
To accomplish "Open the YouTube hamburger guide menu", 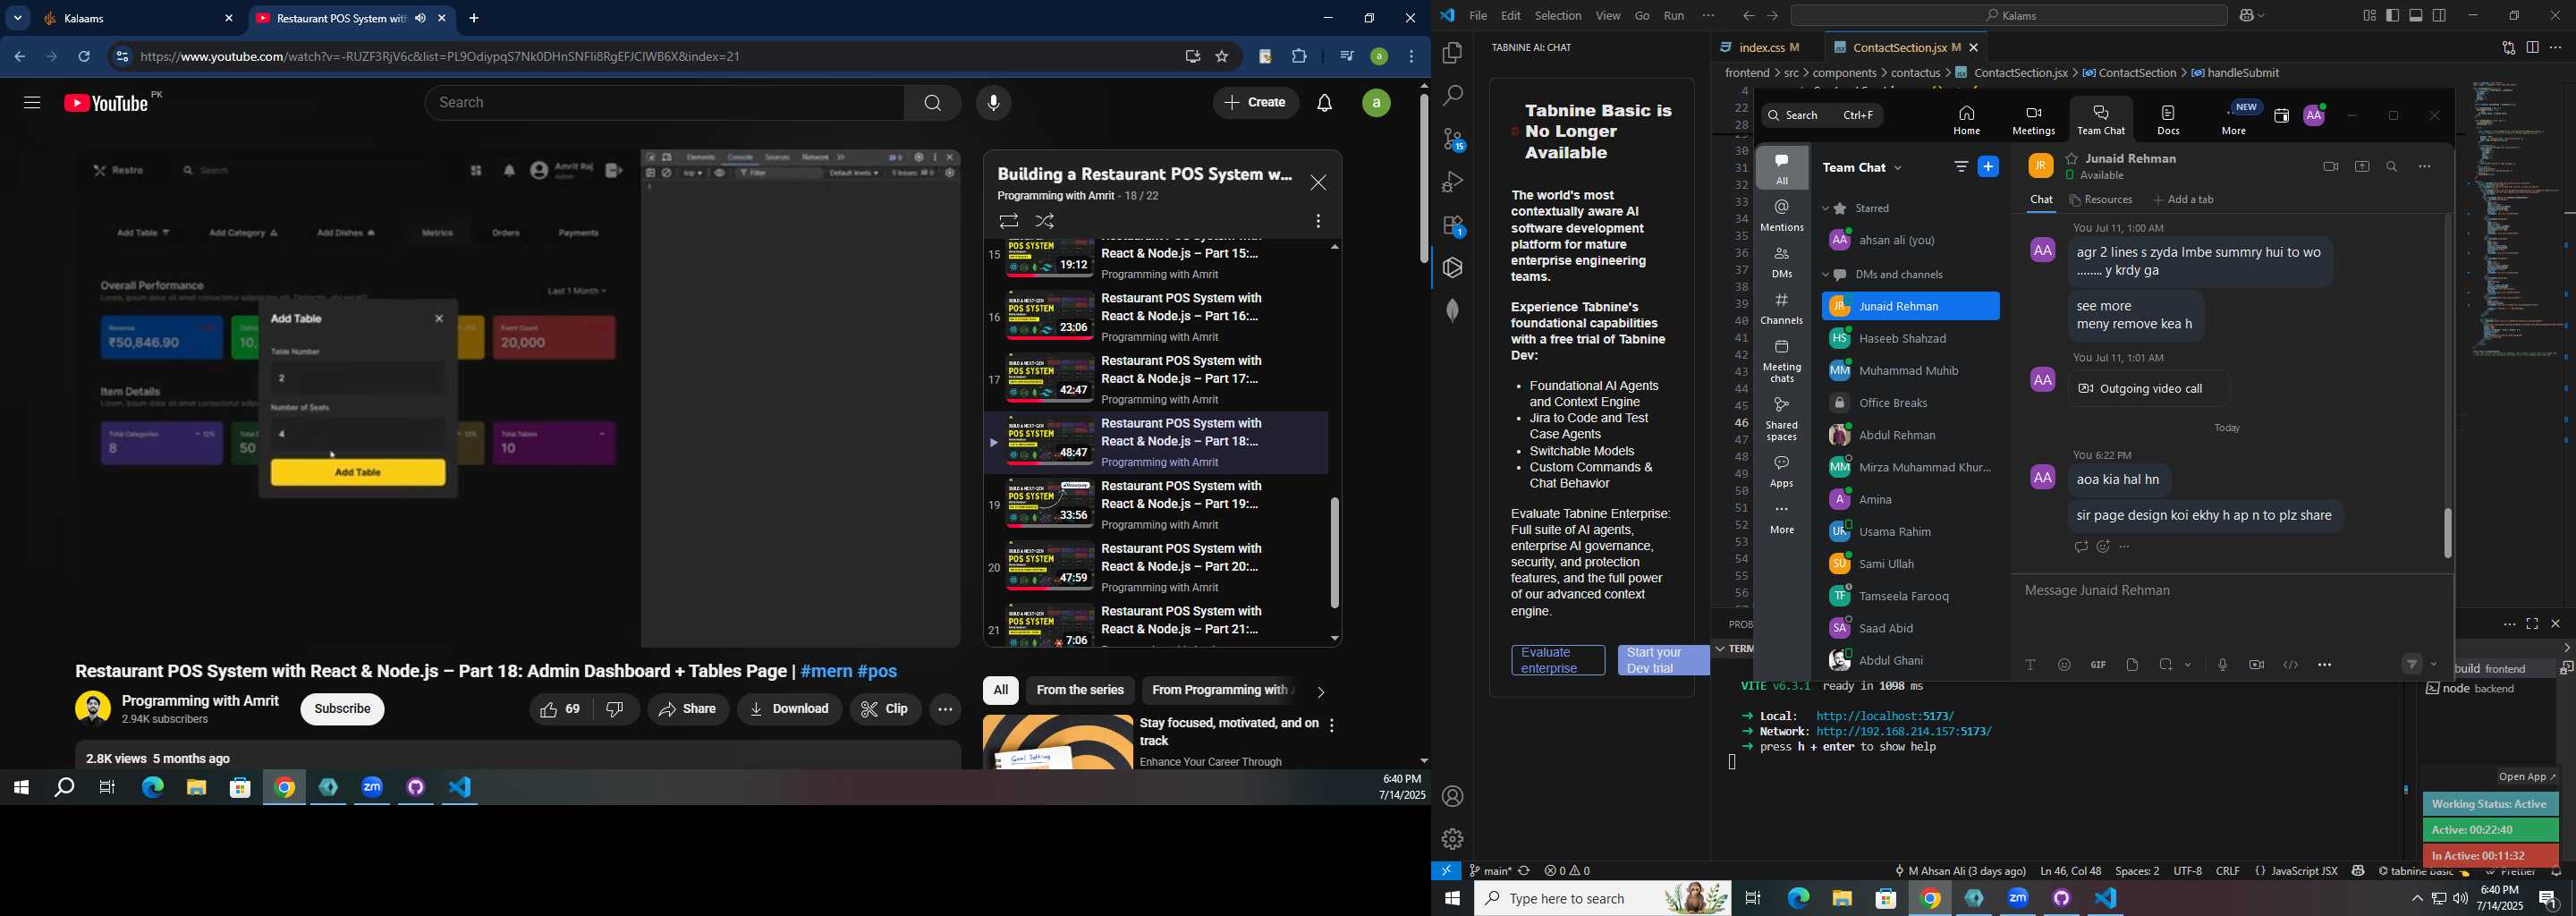I will [32, 103].
